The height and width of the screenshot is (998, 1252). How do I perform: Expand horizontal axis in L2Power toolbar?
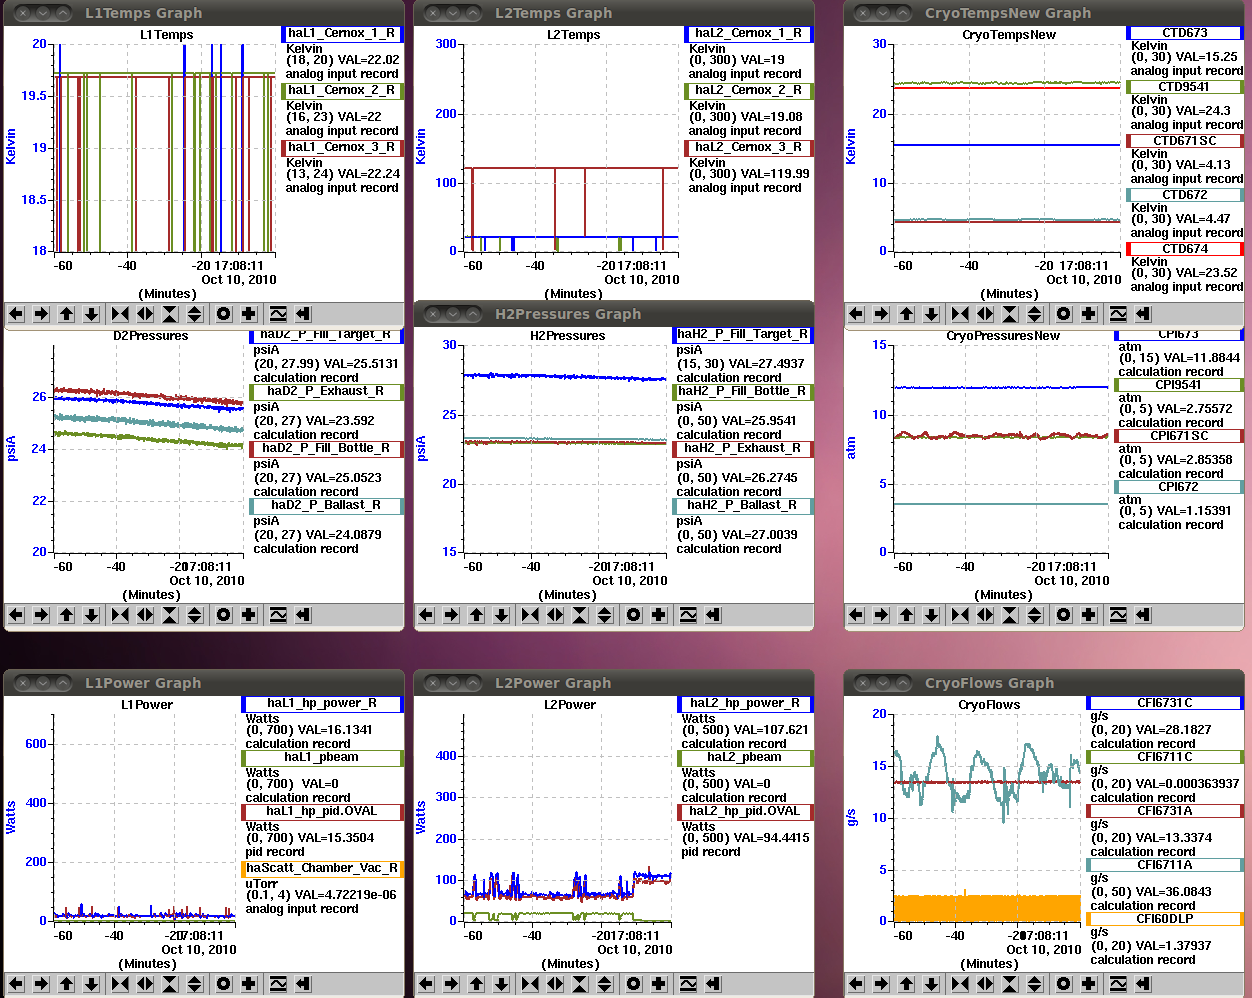pyautogui.click(x=555, y=984)
